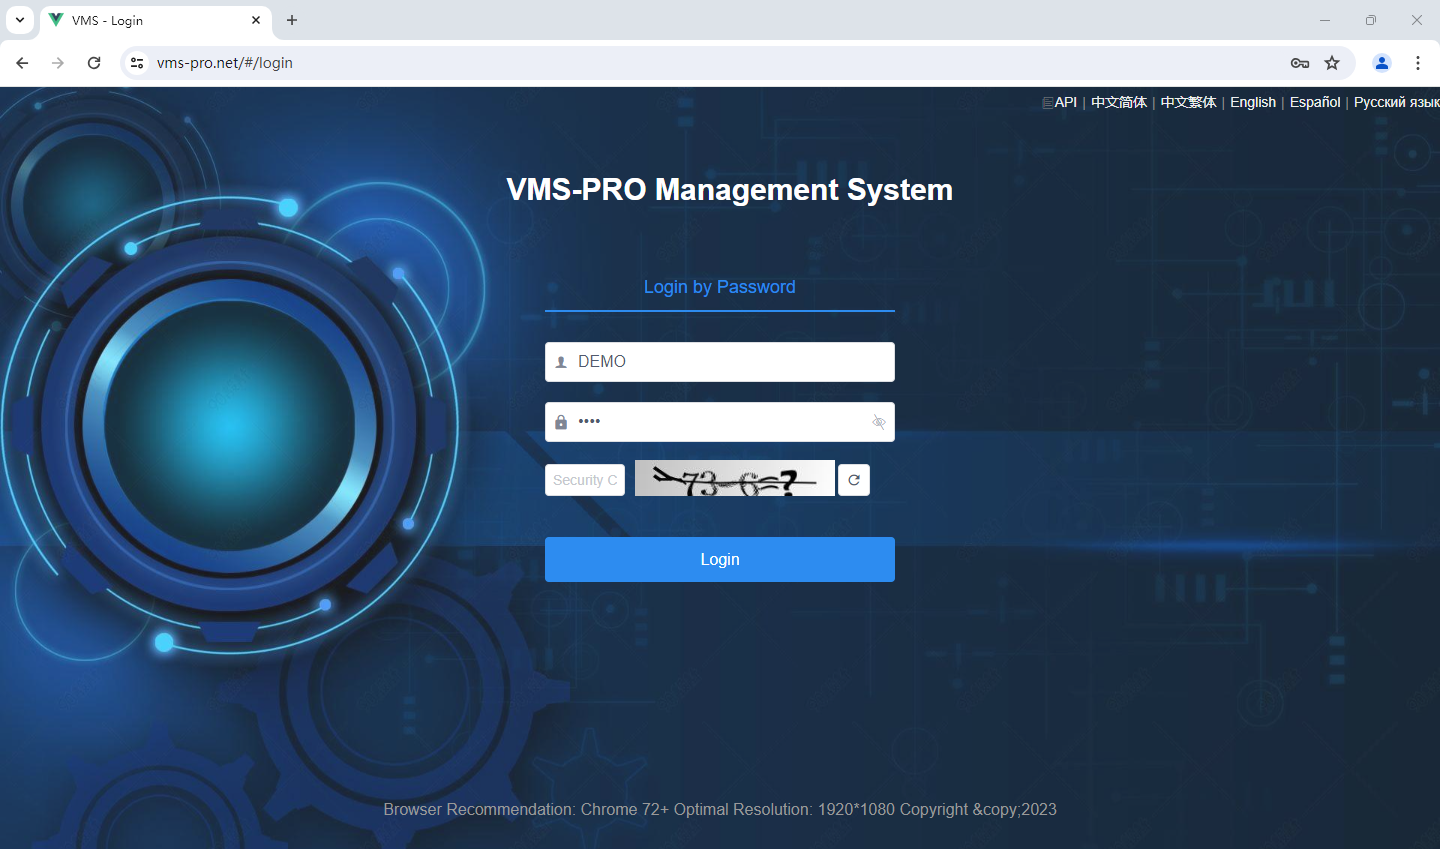Focus the Security Code input field
Screen dimensions: 1440x849
585,480
